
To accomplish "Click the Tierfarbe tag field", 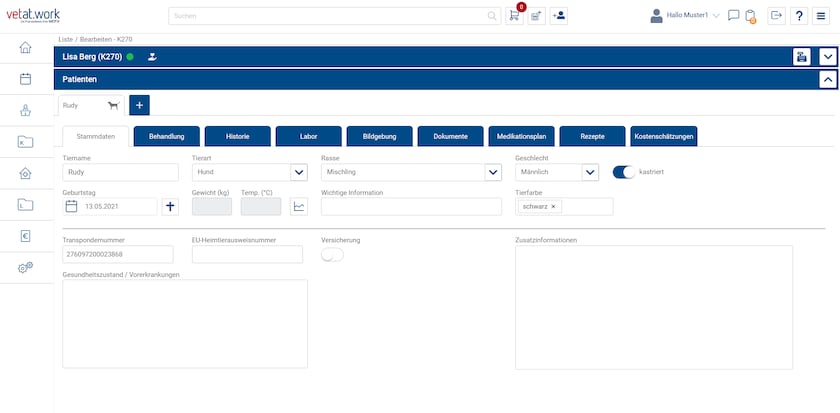I will tap(564, 207).
